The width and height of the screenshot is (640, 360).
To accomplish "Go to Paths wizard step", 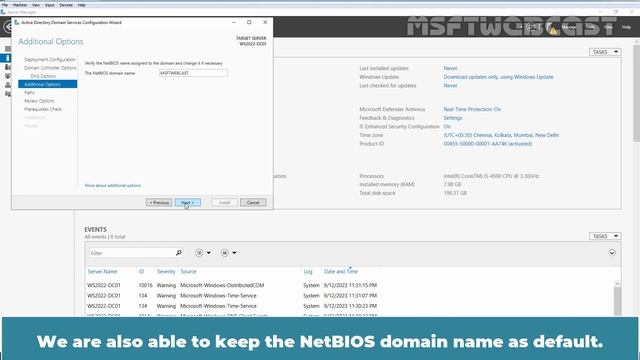I will pyautogui.click(x=29, y=93).
